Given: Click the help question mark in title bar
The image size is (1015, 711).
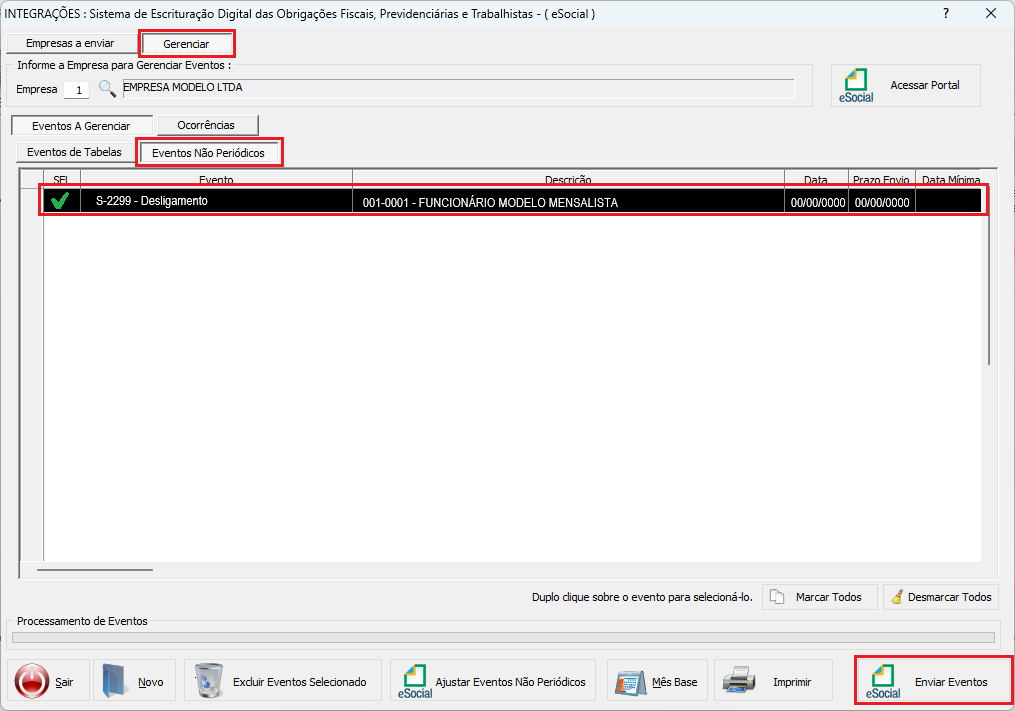Looking at the screenshot, I should click(x=945, y=13).
